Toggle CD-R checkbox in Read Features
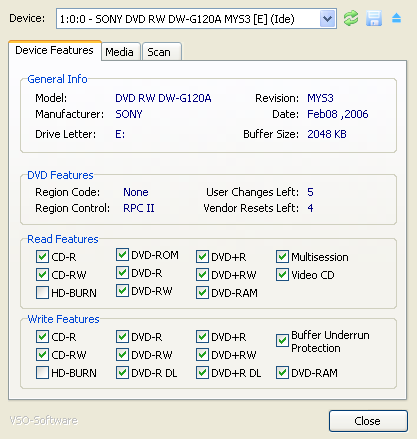Viewport: 417px width, 439px height. pos(42,257)
